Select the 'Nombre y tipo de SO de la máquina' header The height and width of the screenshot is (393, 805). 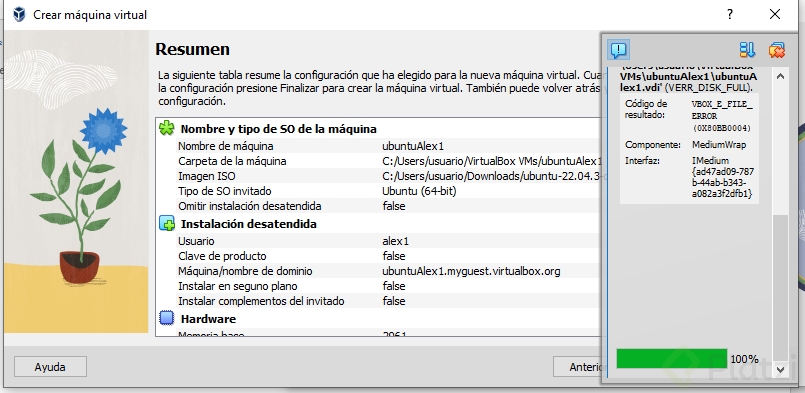[x=279, y=129]
